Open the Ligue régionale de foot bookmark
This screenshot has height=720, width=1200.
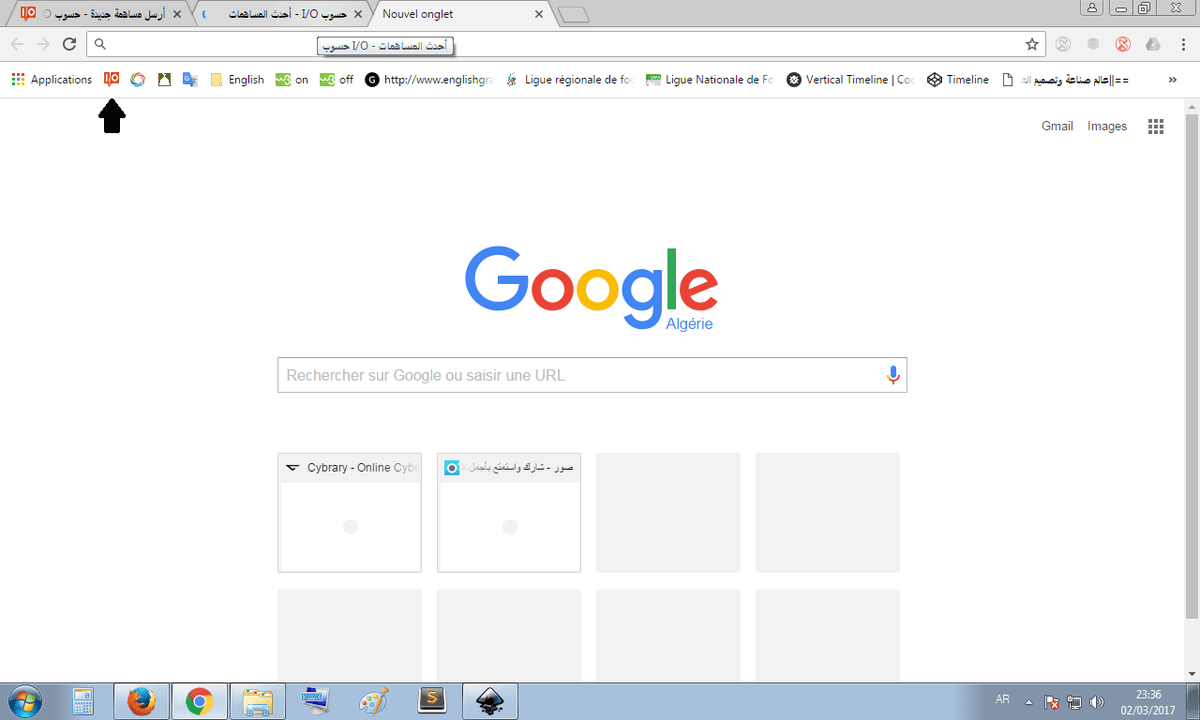(570, 80)
